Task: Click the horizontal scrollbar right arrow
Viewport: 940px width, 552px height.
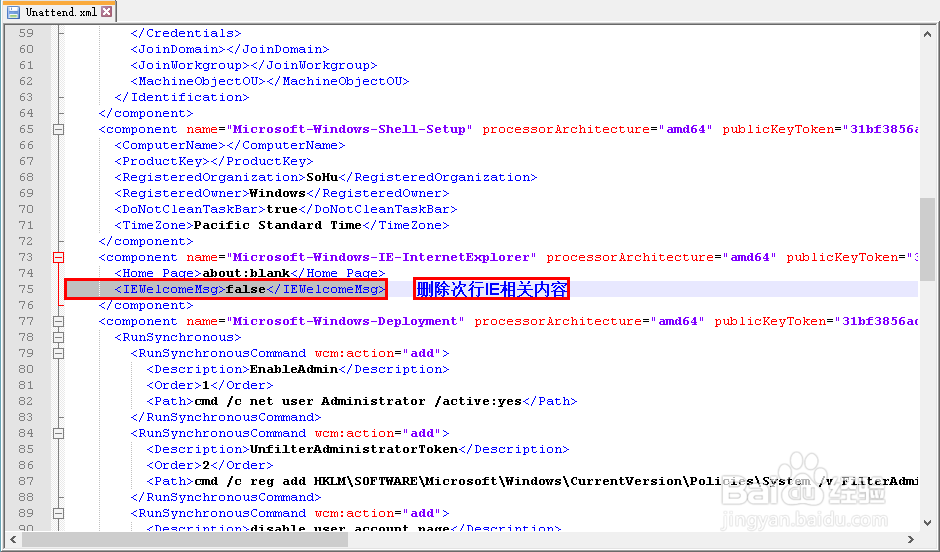Action: pos(911,539)
